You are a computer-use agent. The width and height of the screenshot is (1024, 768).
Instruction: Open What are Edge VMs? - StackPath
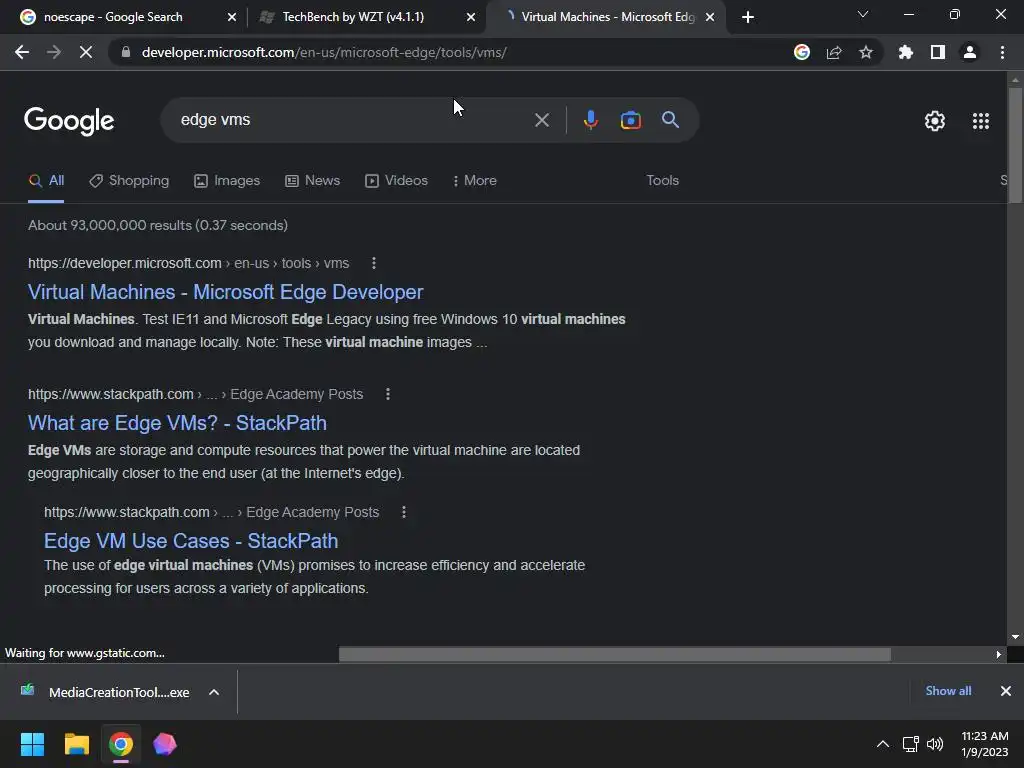pos(177,423)
